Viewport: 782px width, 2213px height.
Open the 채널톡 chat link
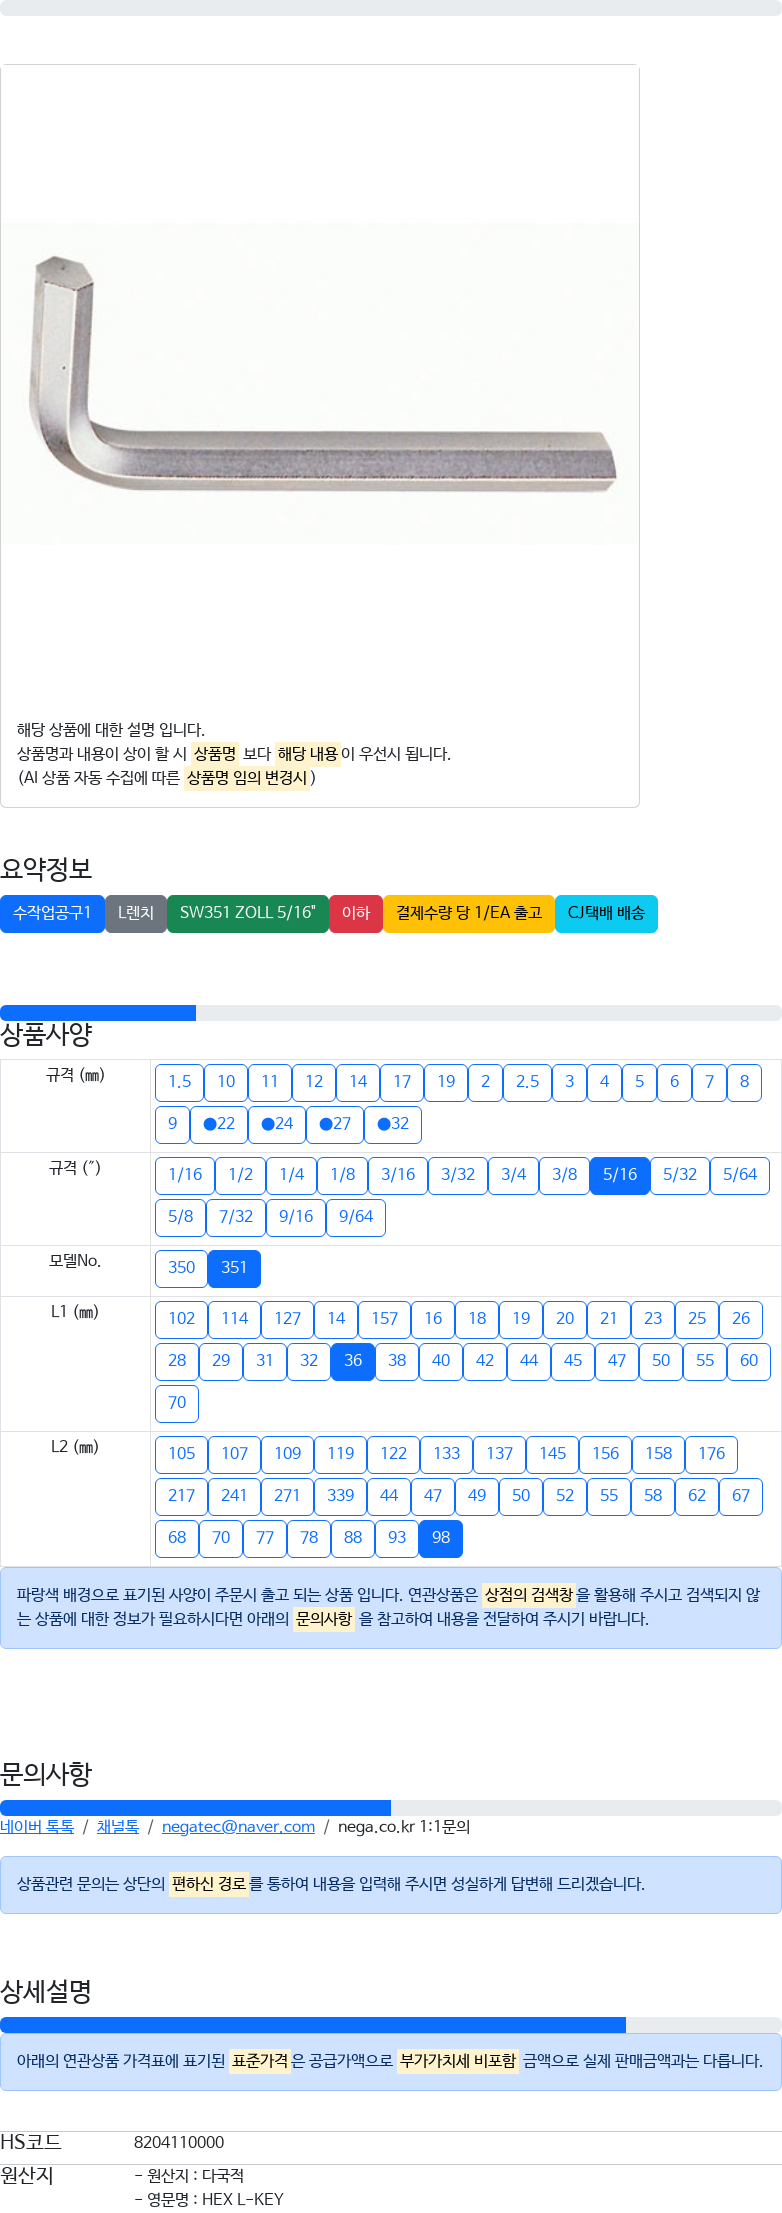pos(118,1826)
